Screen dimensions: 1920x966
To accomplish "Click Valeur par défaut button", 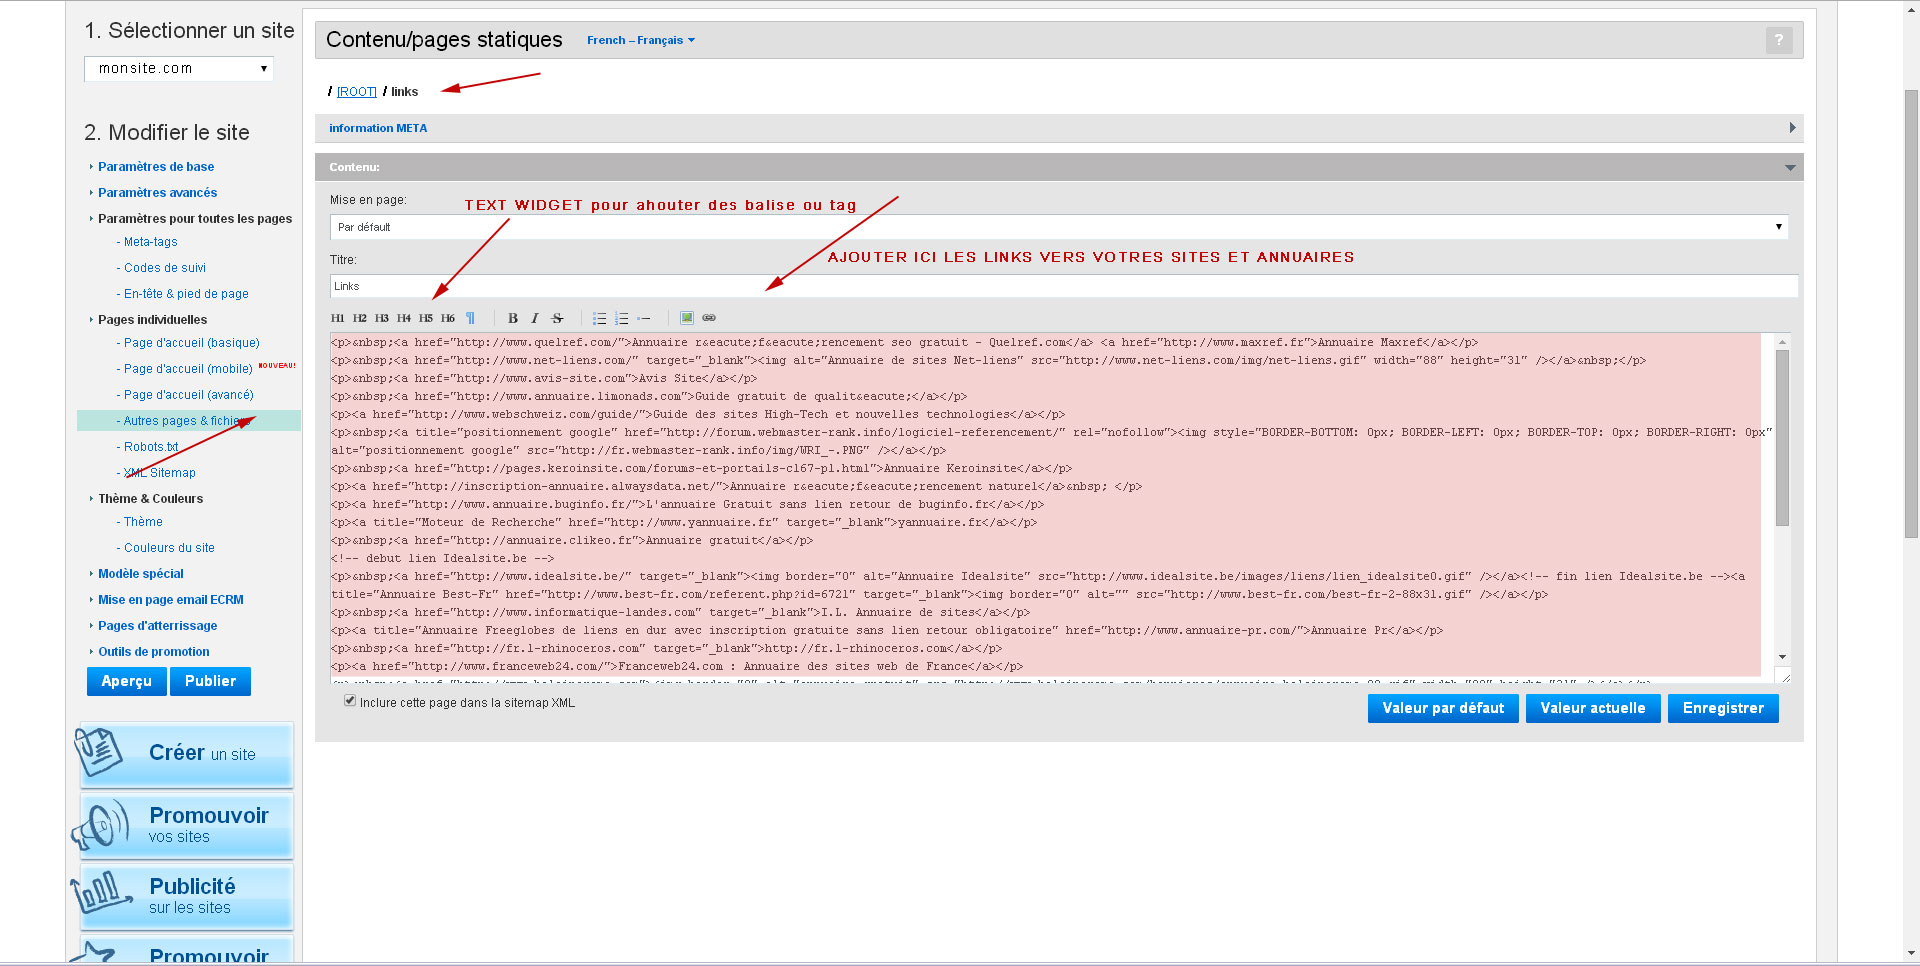I will (1443, 708).
